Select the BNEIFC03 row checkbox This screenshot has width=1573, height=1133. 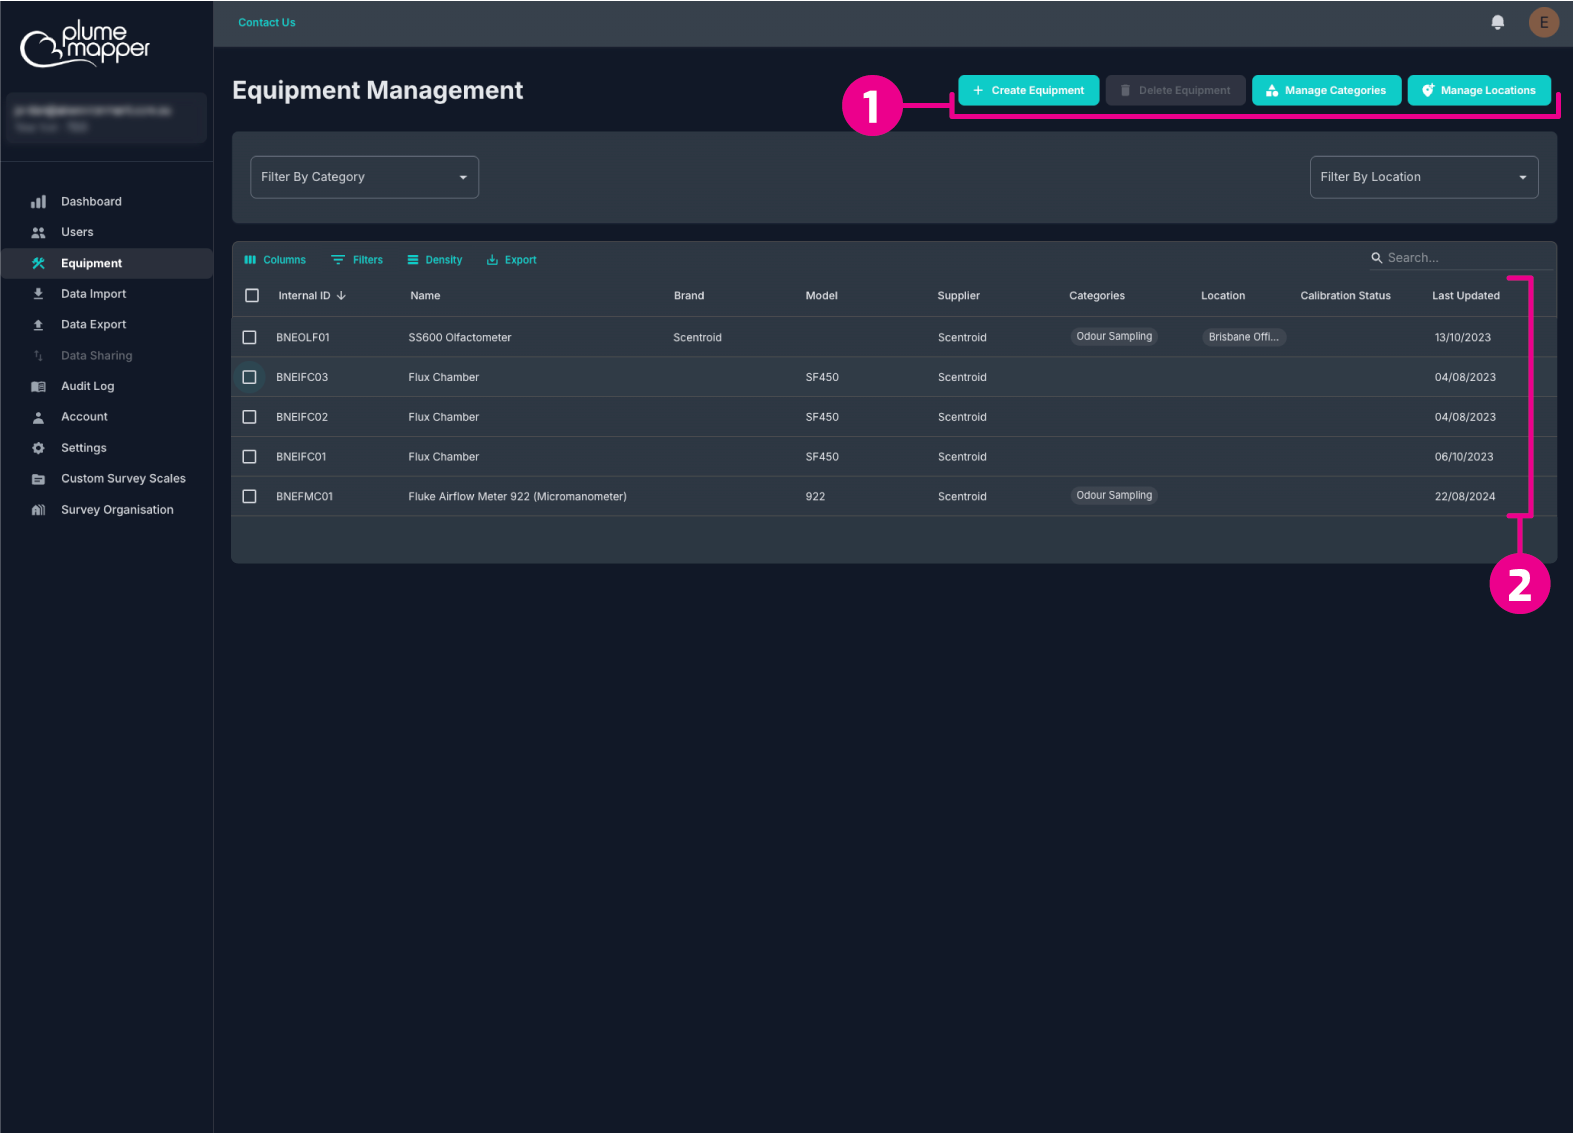pyautogui.click(x=250, y=378)
